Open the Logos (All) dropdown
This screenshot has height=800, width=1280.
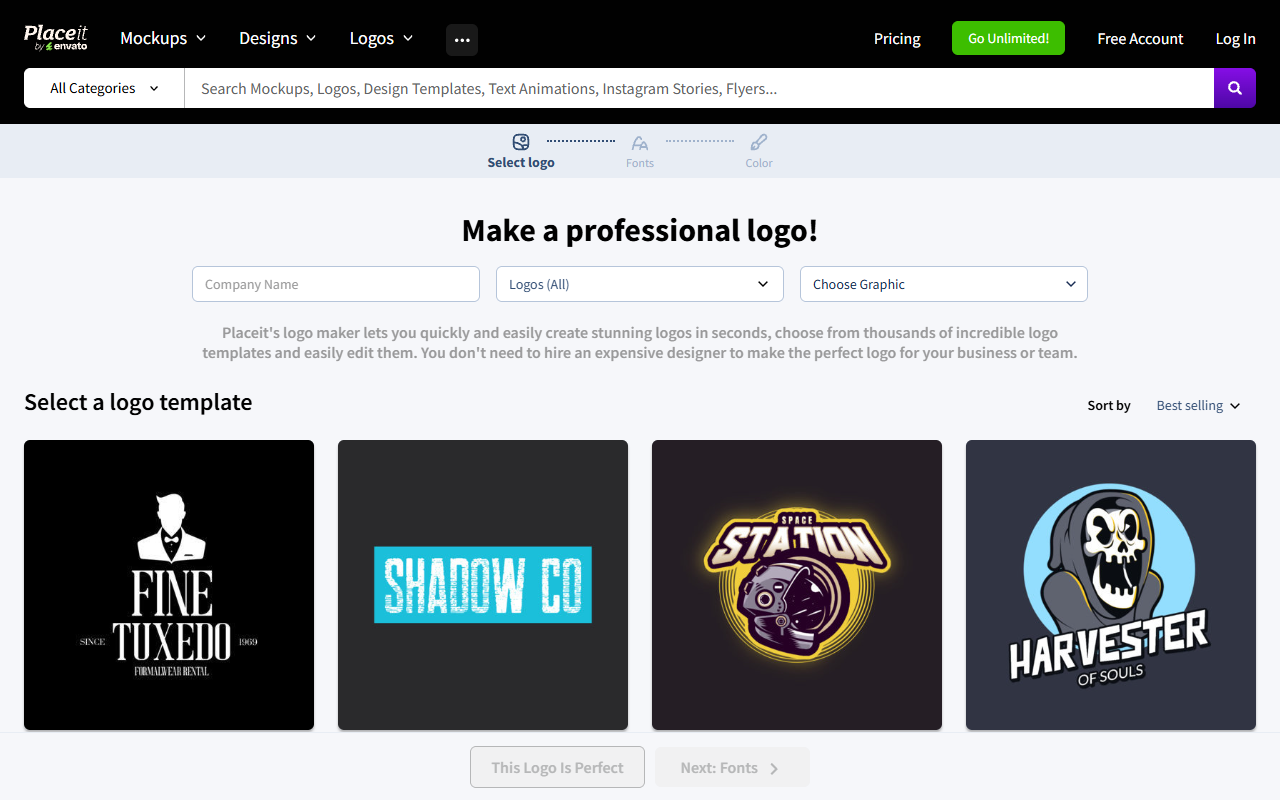[640, 284]
